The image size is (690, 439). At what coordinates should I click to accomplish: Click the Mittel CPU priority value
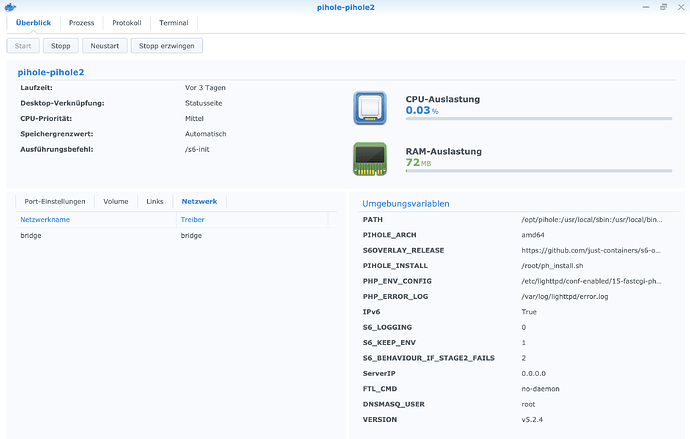point(194,118)
